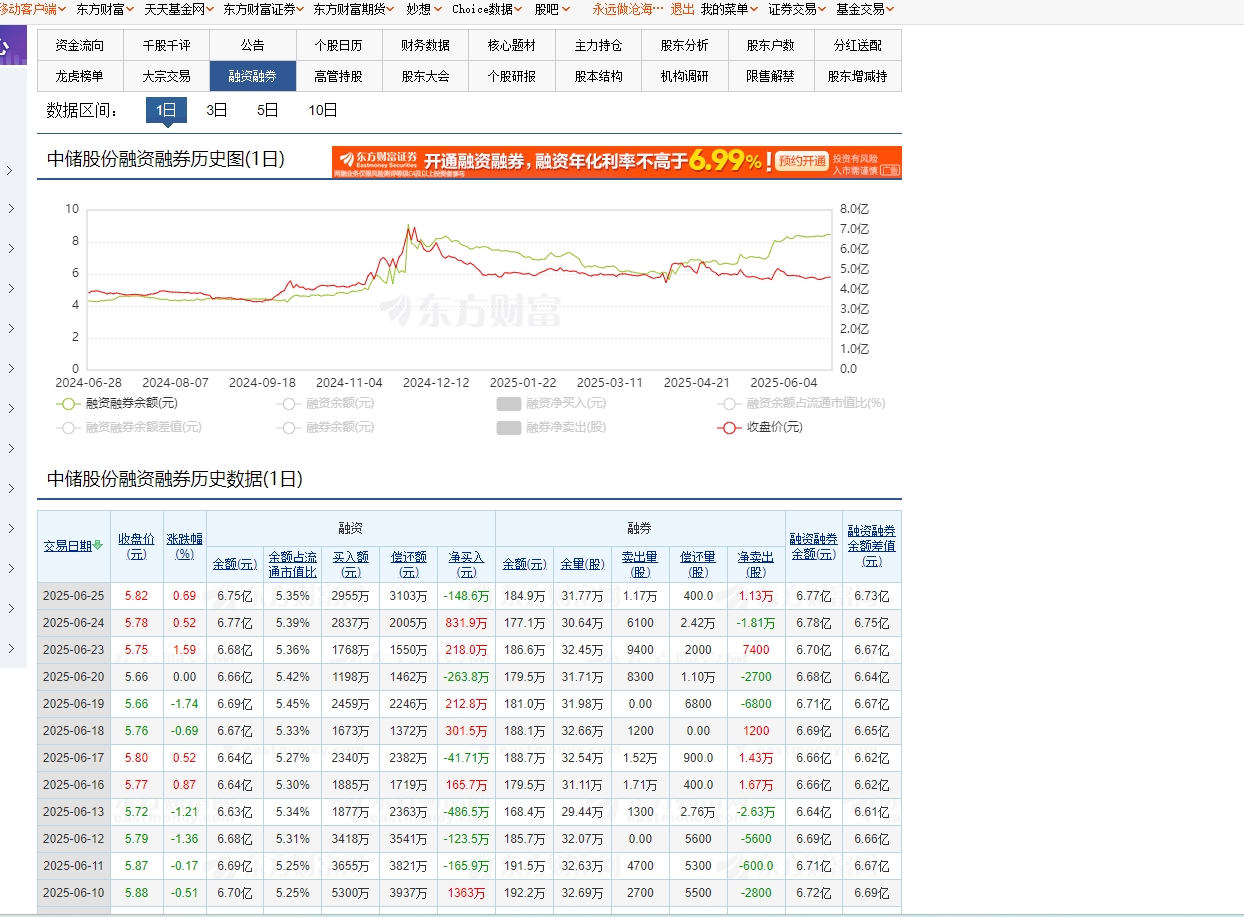Open the 股东户数 tab
Screen dimensions: 1244x917
(771, 45)
